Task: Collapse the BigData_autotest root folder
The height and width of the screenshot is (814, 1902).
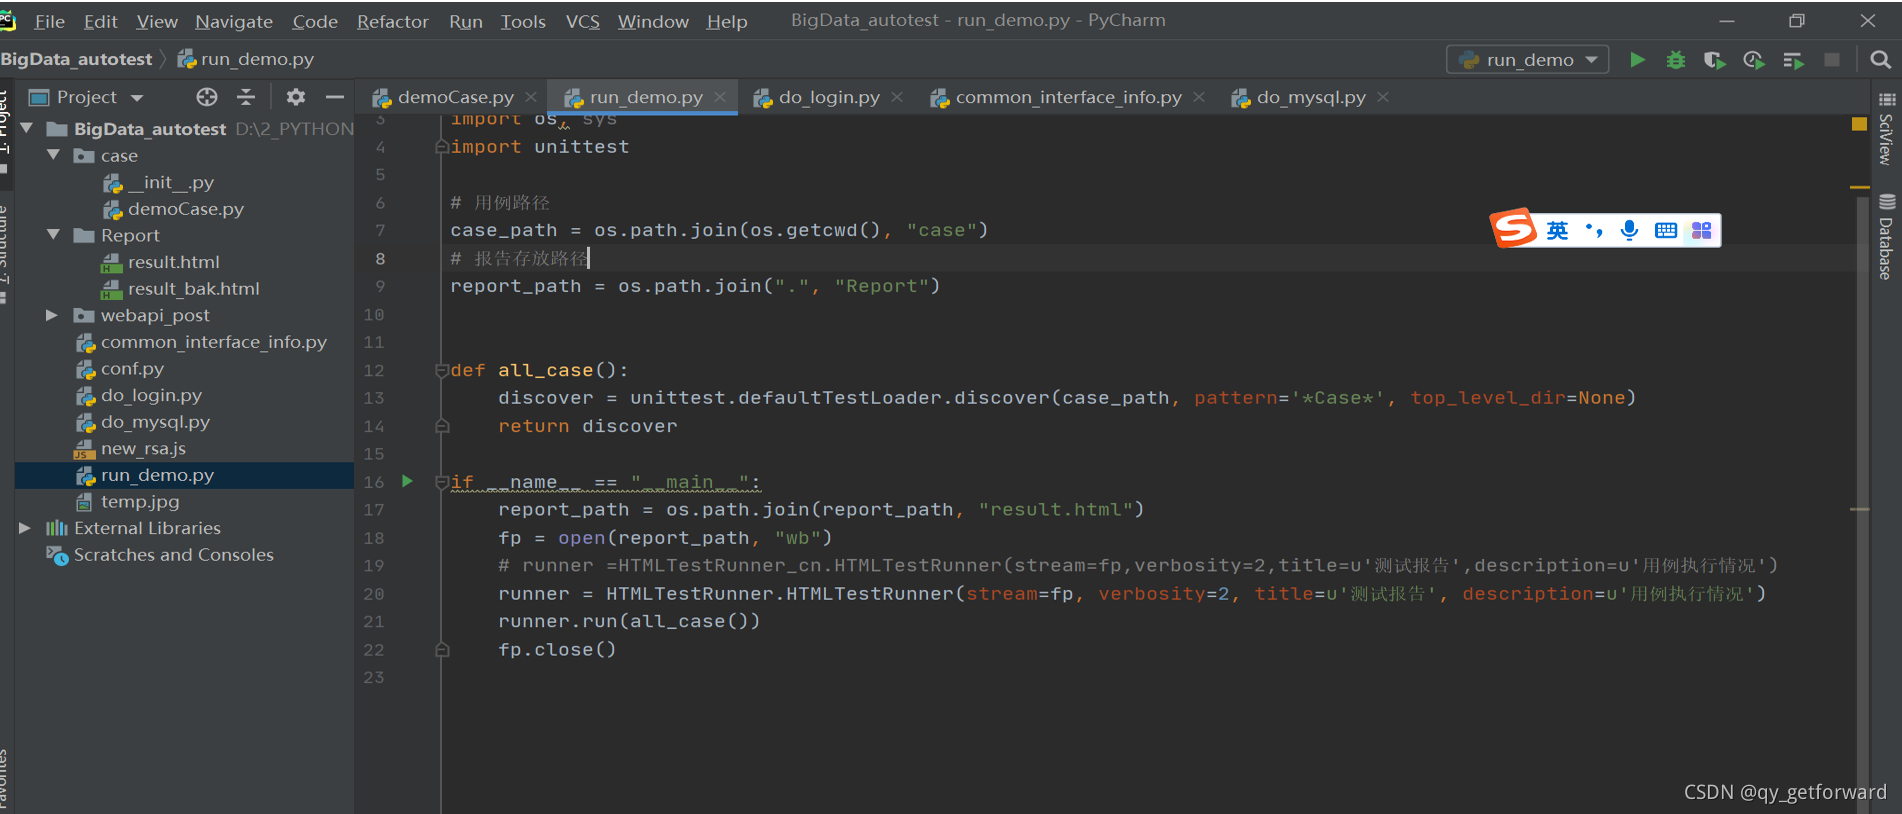Action: tap(27, 128)
